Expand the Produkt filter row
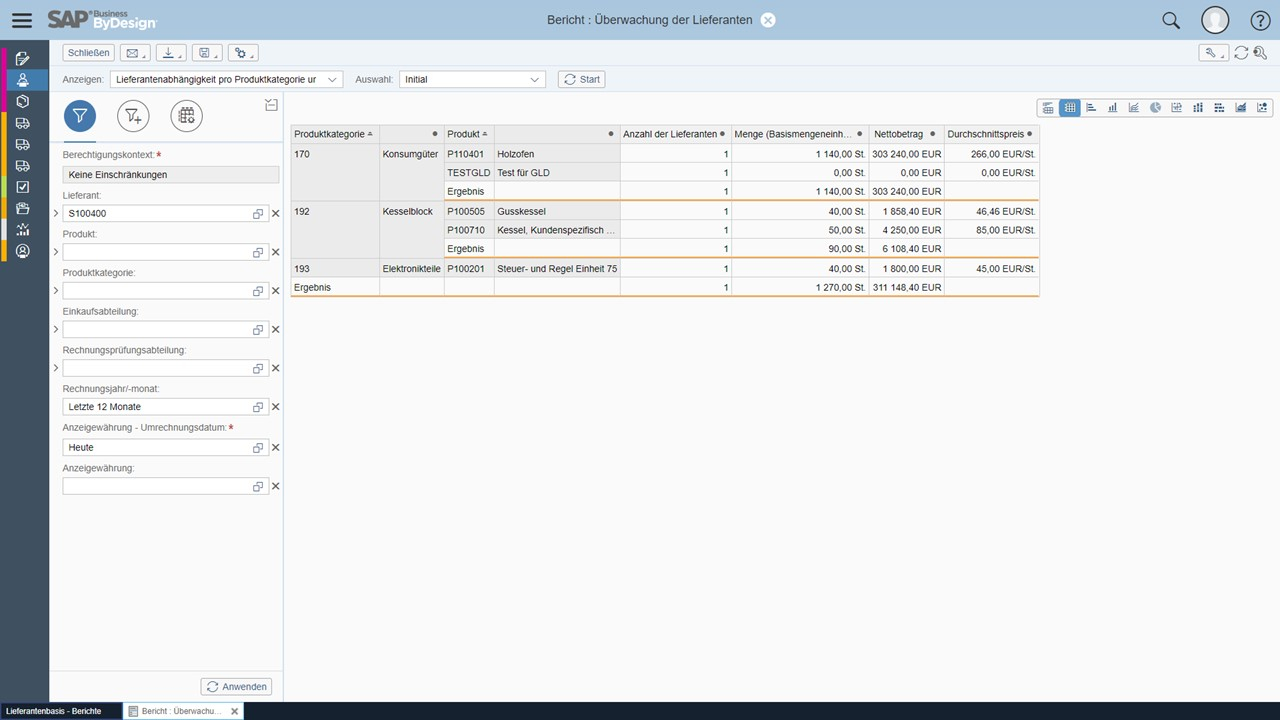The image size is (1280, 720). (x=56, y=252)
